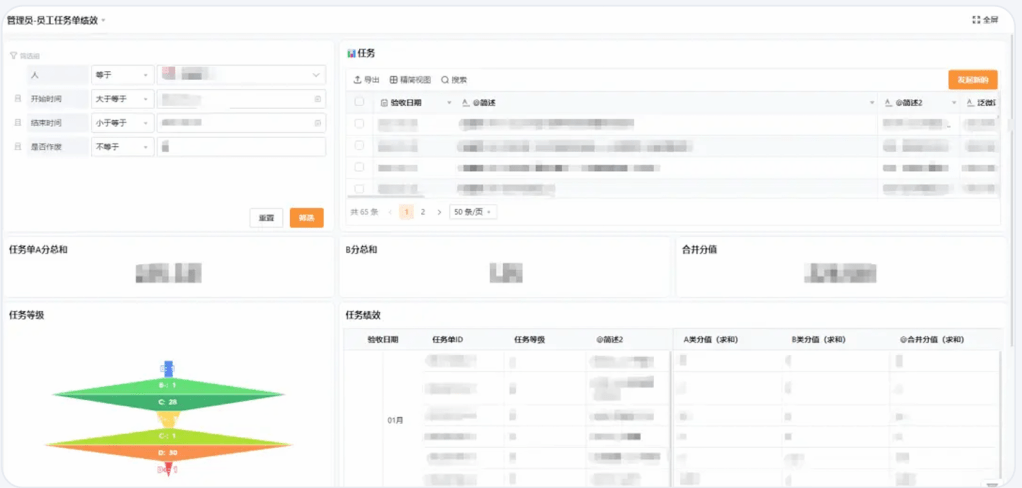Expand the 50 条/页 page size dropdown

pyautogui.click(x=473, y=212)
